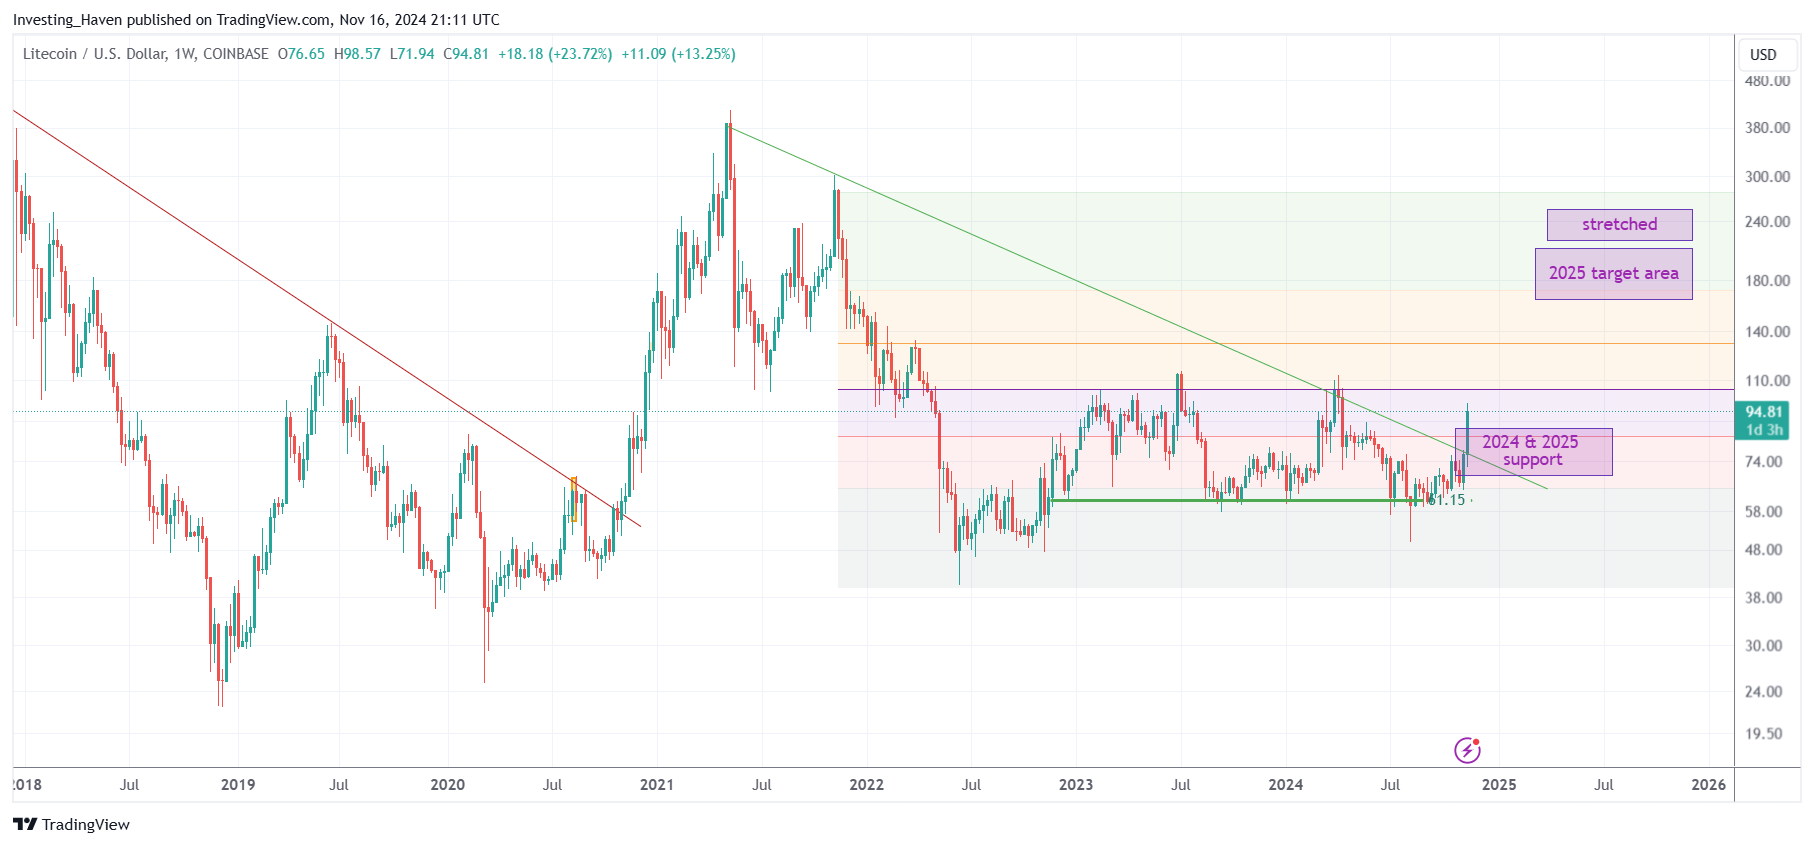This screenshot has width=1814, height=846.
Task: Click the +18.18 (+23.72%) change value
Action: [x=555, y=54]
